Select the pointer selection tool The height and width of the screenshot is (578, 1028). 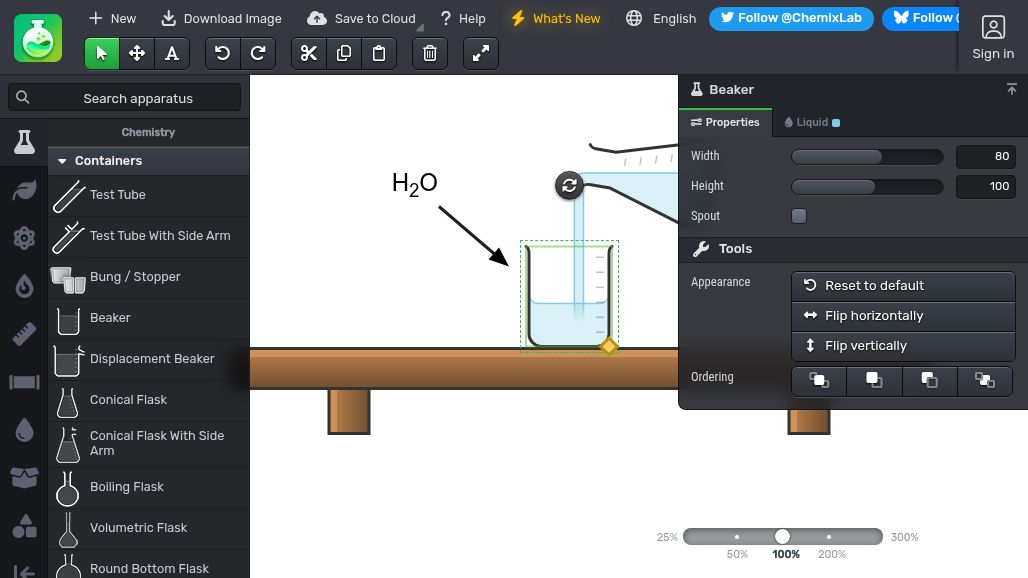[102, 53]
